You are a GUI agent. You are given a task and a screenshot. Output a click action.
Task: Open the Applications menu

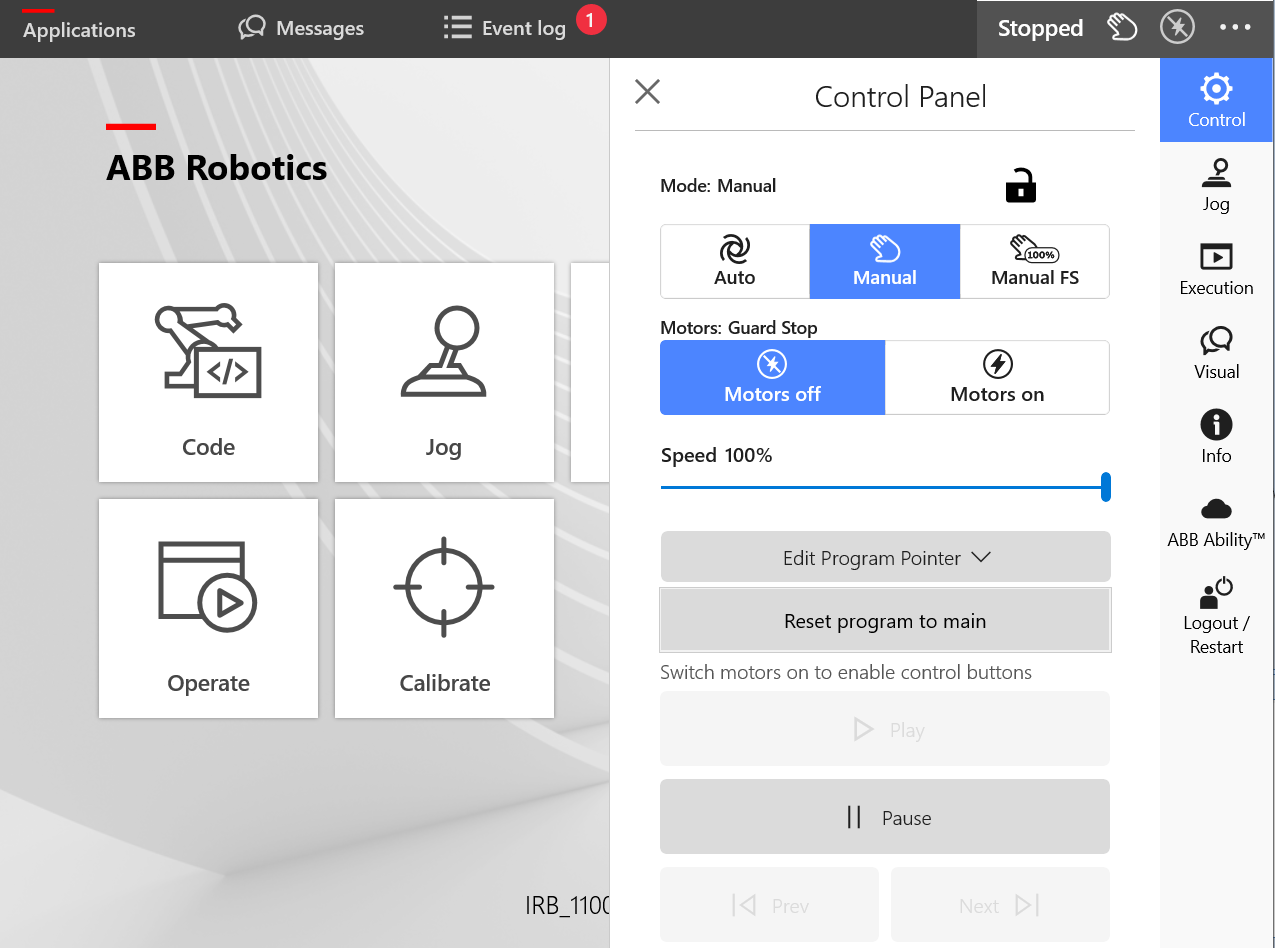point(79,30)
